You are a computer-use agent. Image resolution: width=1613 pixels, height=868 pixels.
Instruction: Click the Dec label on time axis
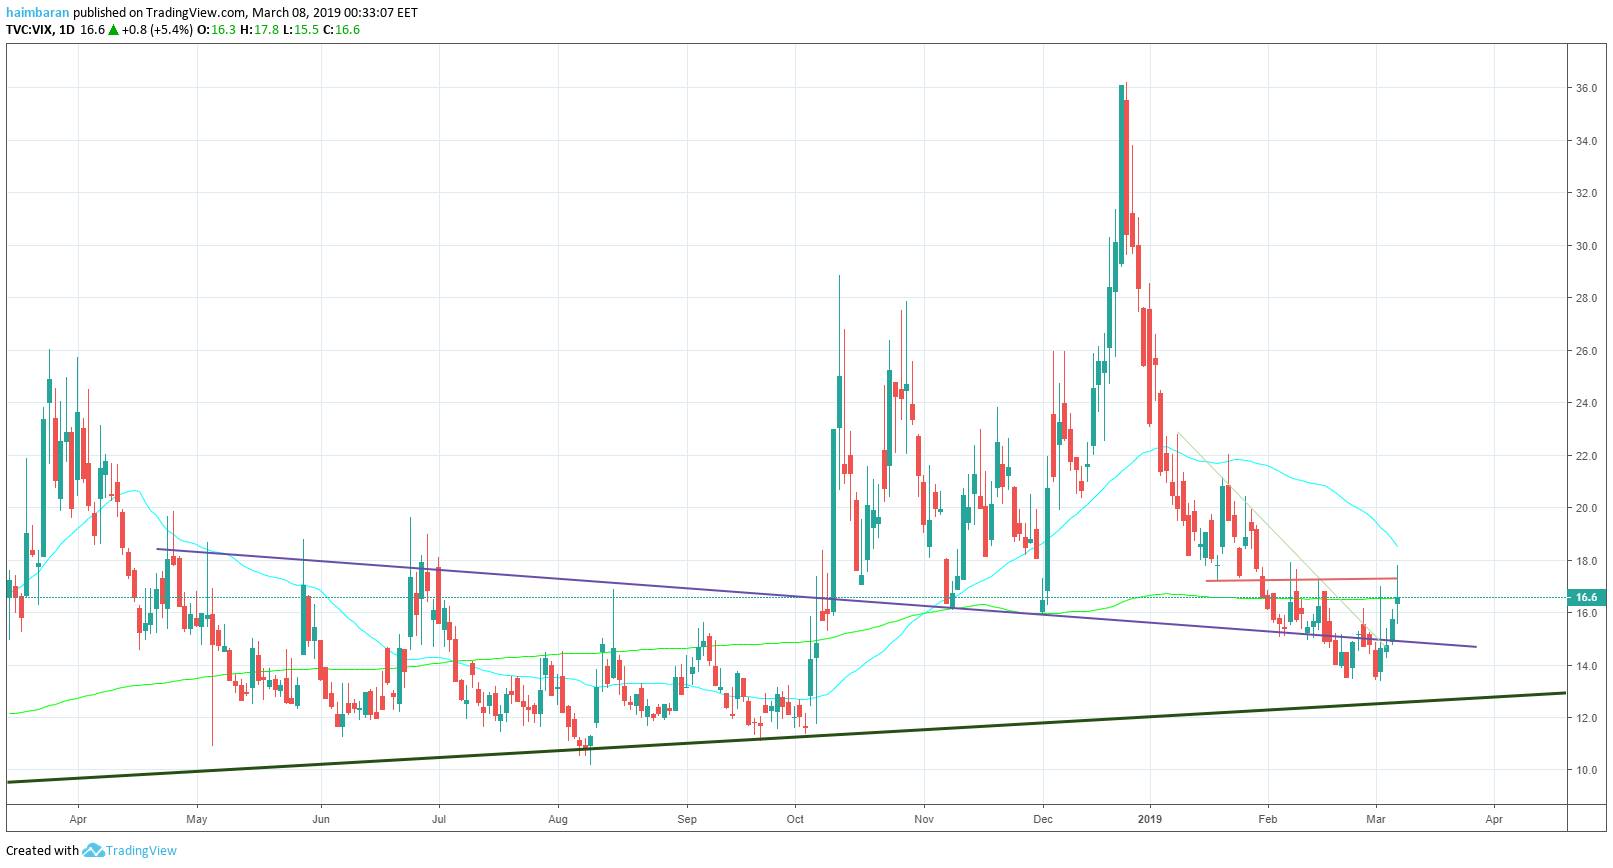pos(1043,818)
